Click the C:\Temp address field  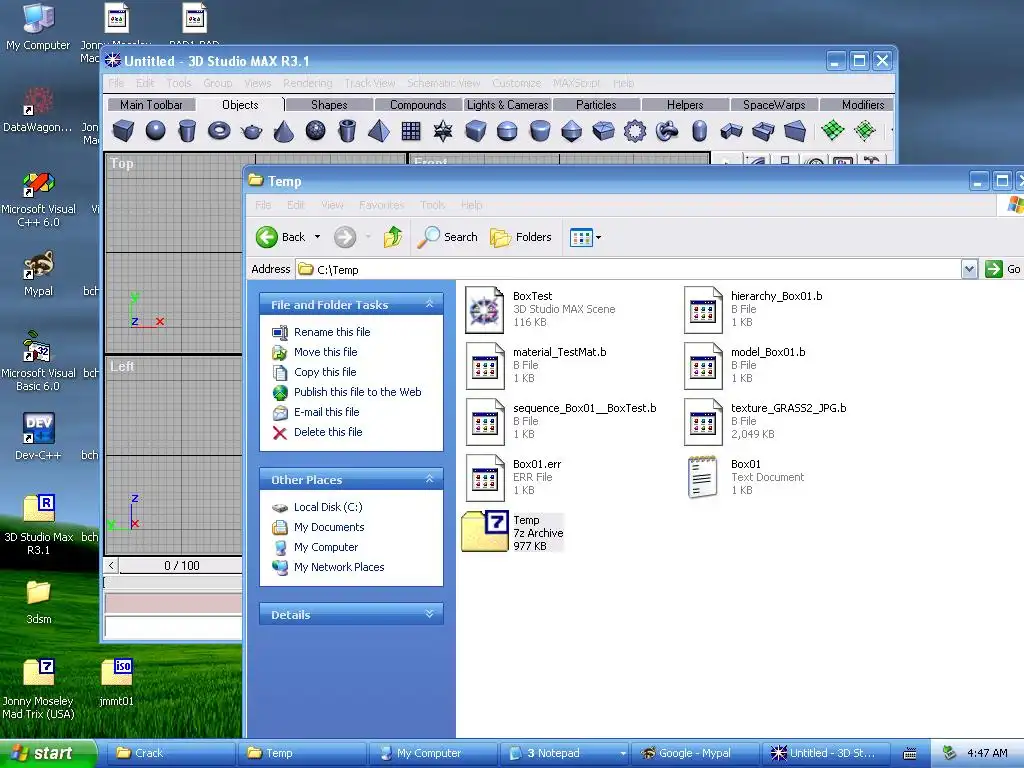(628, 269)
